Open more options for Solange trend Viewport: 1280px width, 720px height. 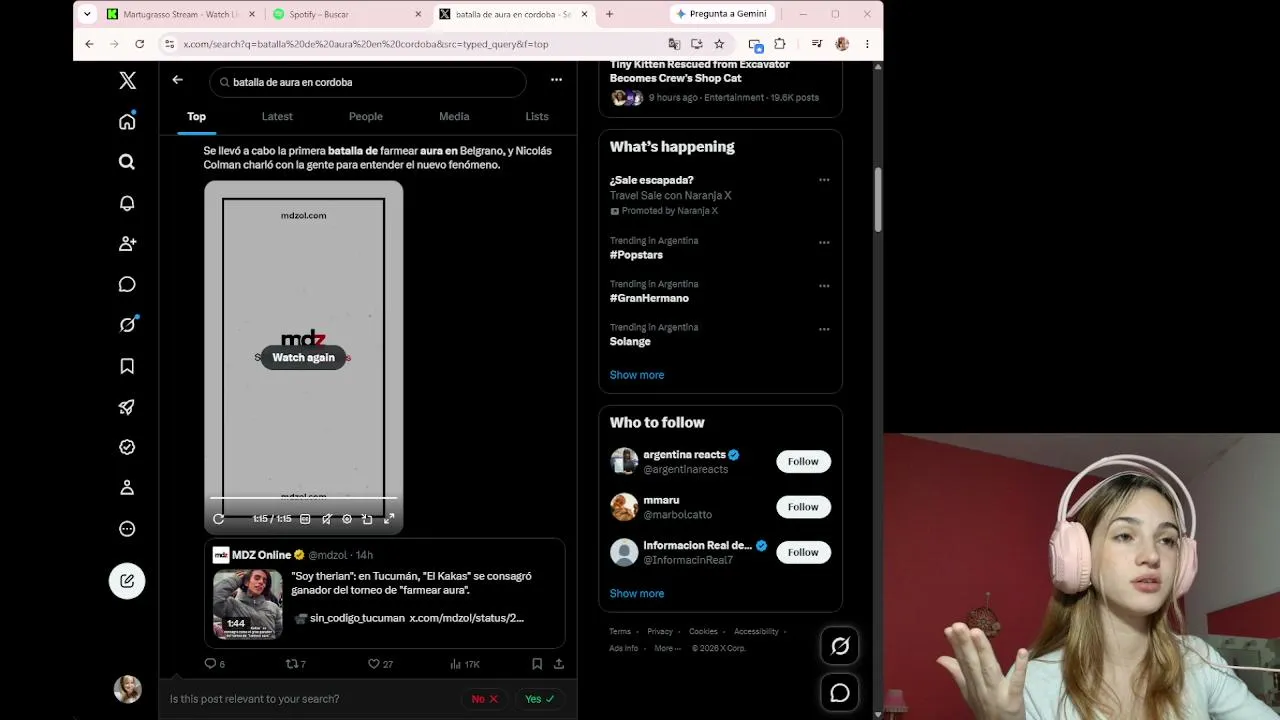click(824, 329)
